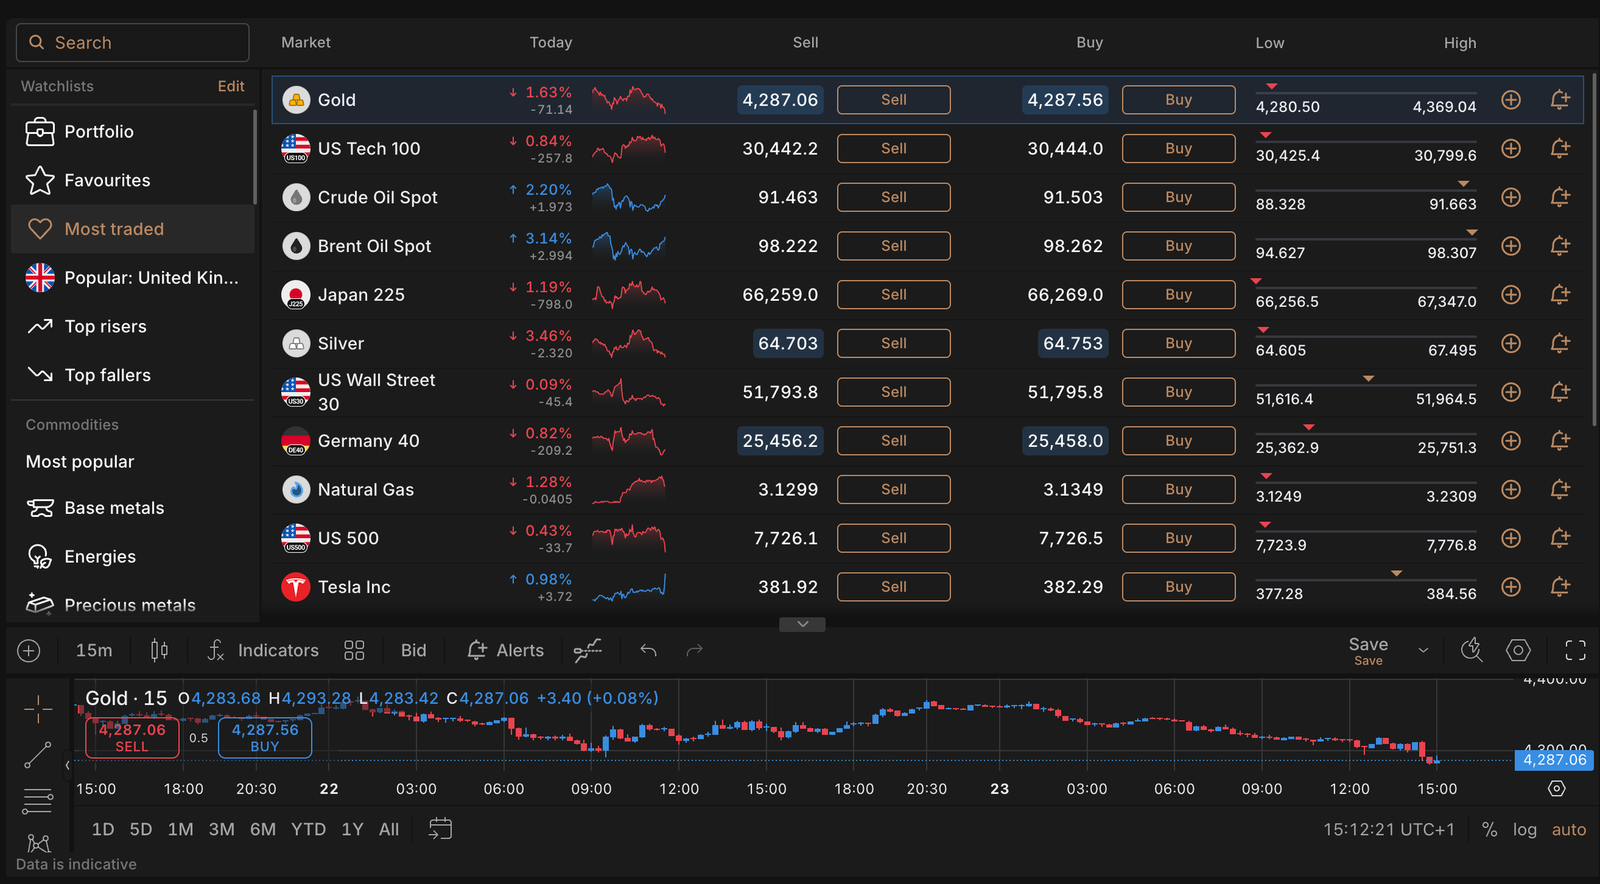The image size is (1600, 884).
Task: Set a price alert for Gold
Action: 1559,100
